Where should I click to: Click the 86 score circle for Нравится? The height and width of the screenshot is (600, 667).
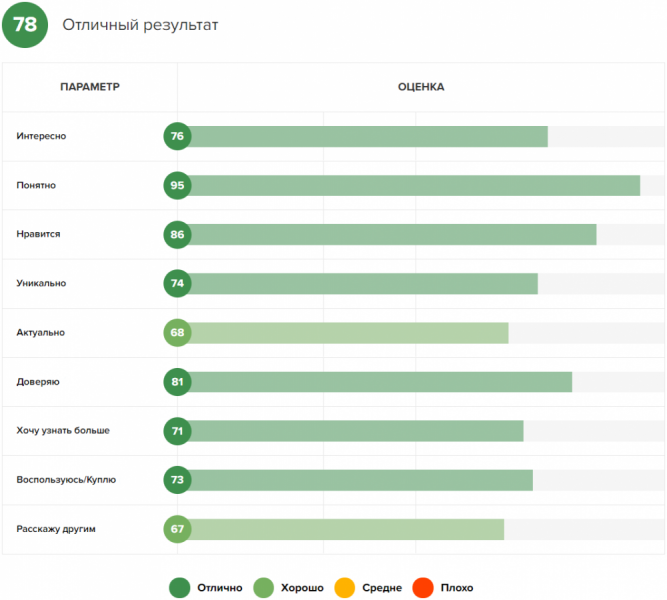tap(177, 234)
